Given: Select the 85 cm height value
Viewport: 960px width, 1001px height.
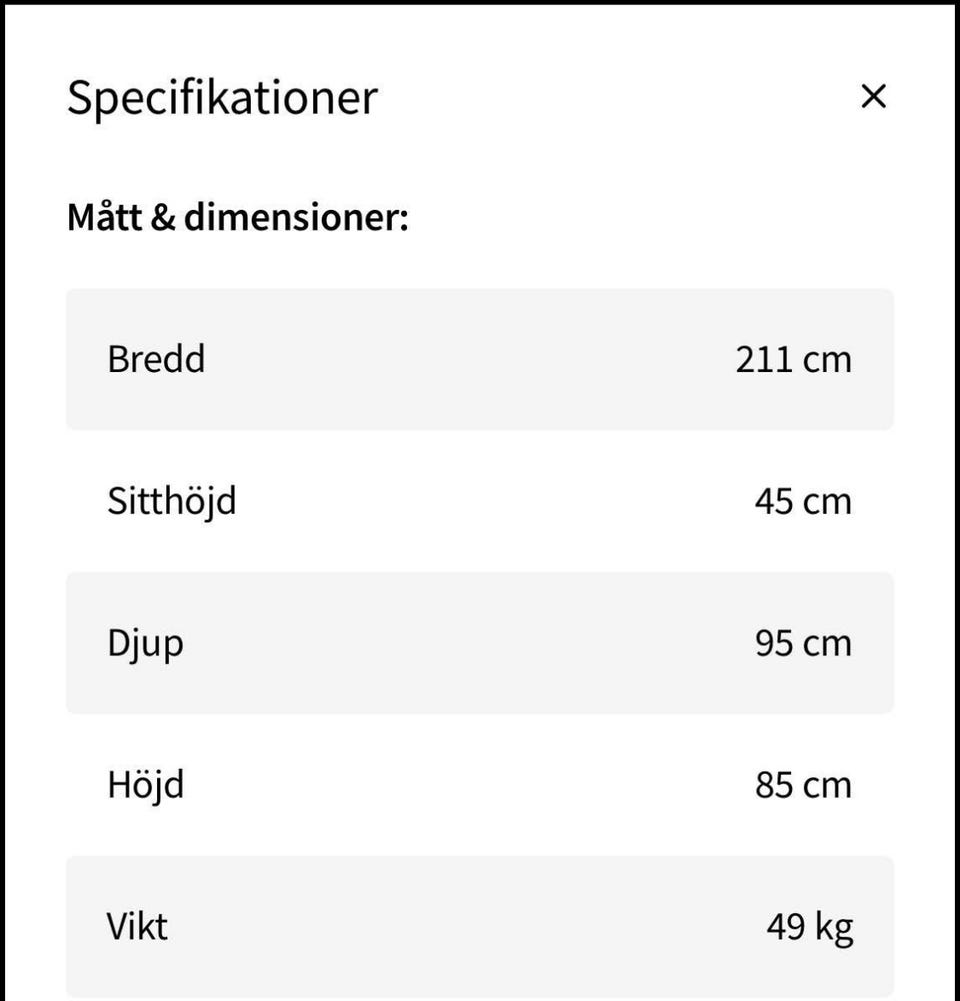Looking at the screenshot, I should tap(803, 785).
